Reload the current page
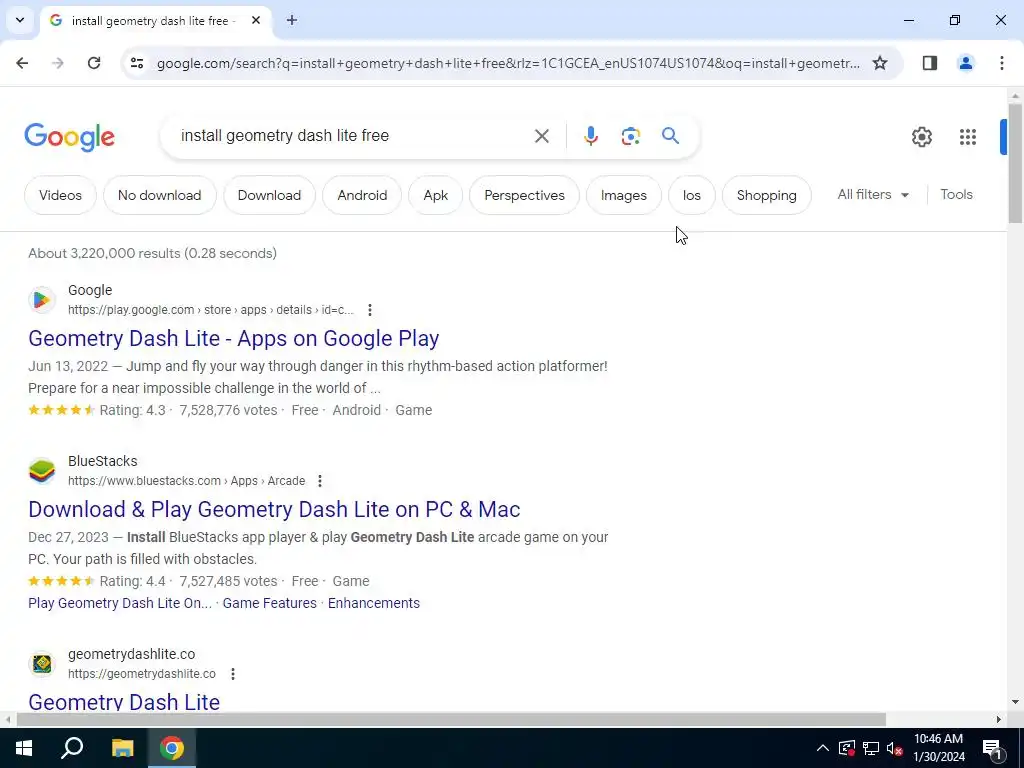Screen dimensions: 1024x768 point(94,63)
